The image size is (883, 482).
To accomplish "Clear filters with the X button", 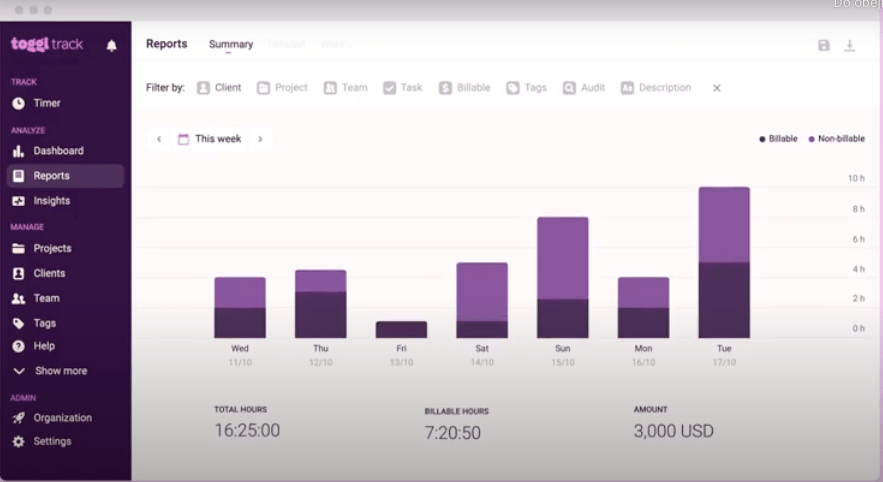I will point(716,88).
